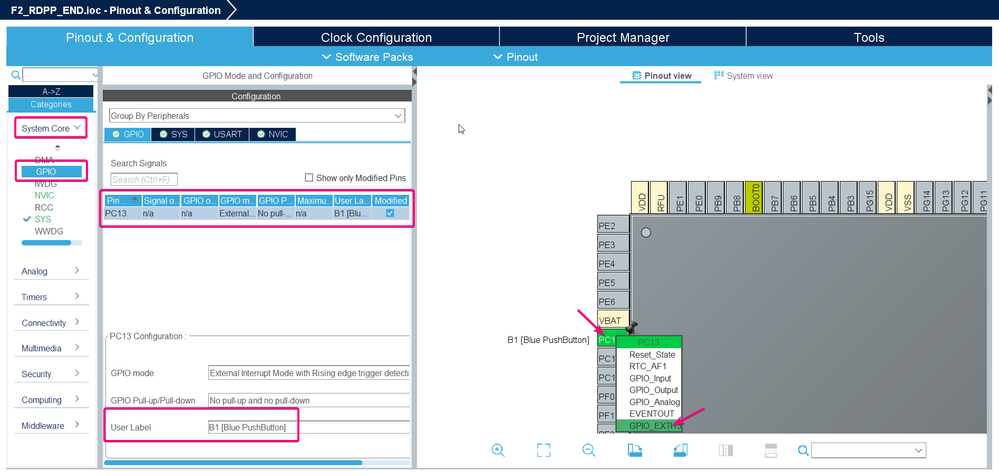Click the fit-to-view frame icon
Viewport: 999px width, 476px height.
(543, 451)
